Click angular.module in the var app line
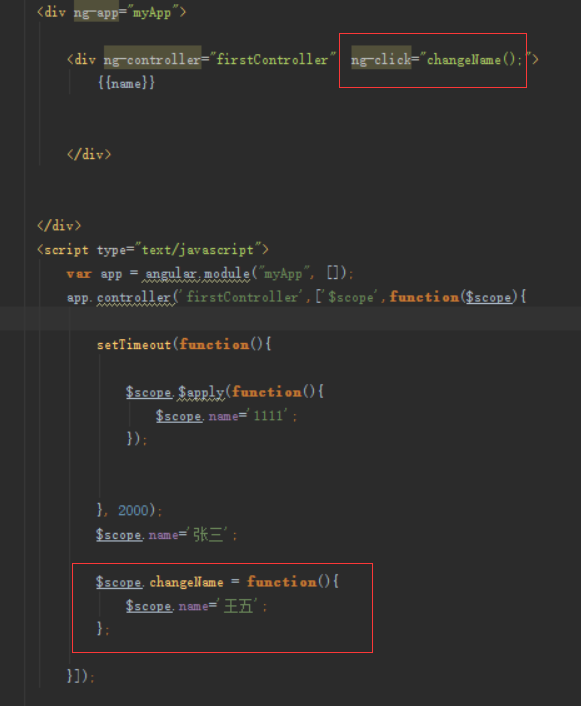The image size is (581, 706). click(197, 273)
